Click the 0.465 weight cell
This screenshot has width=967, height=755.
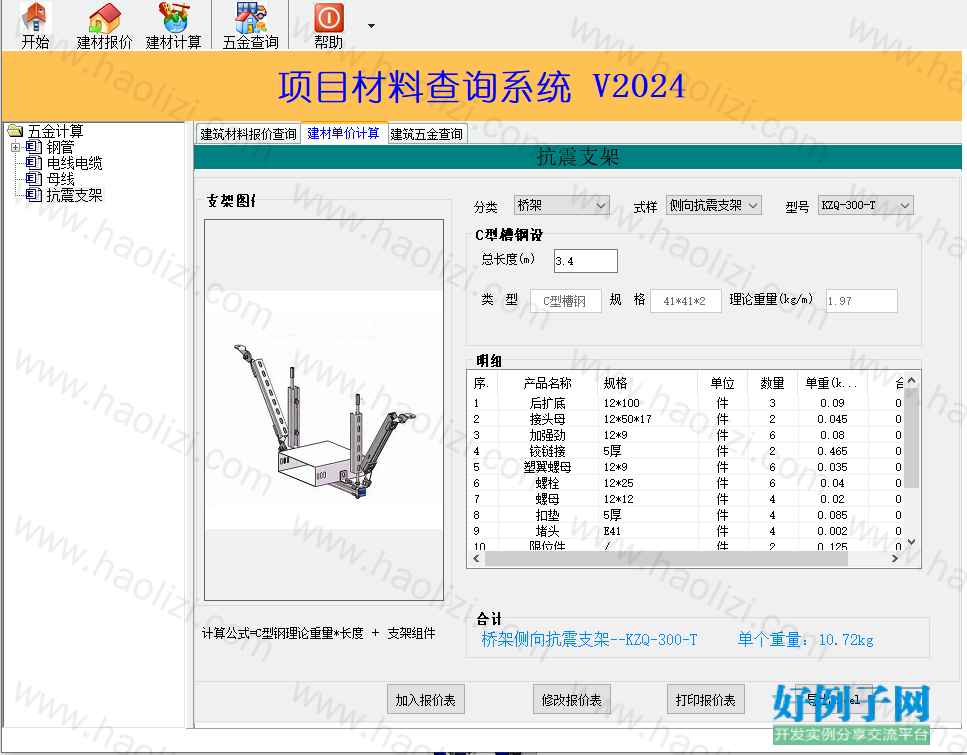(x=833, y=451)
